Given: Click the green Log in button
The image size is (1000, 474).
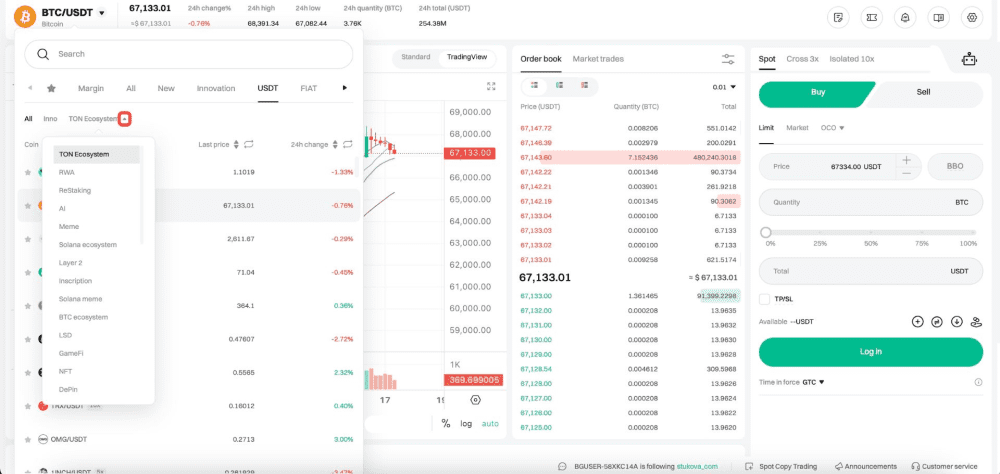Looking at the screenshot, I should tap(870, 352).
